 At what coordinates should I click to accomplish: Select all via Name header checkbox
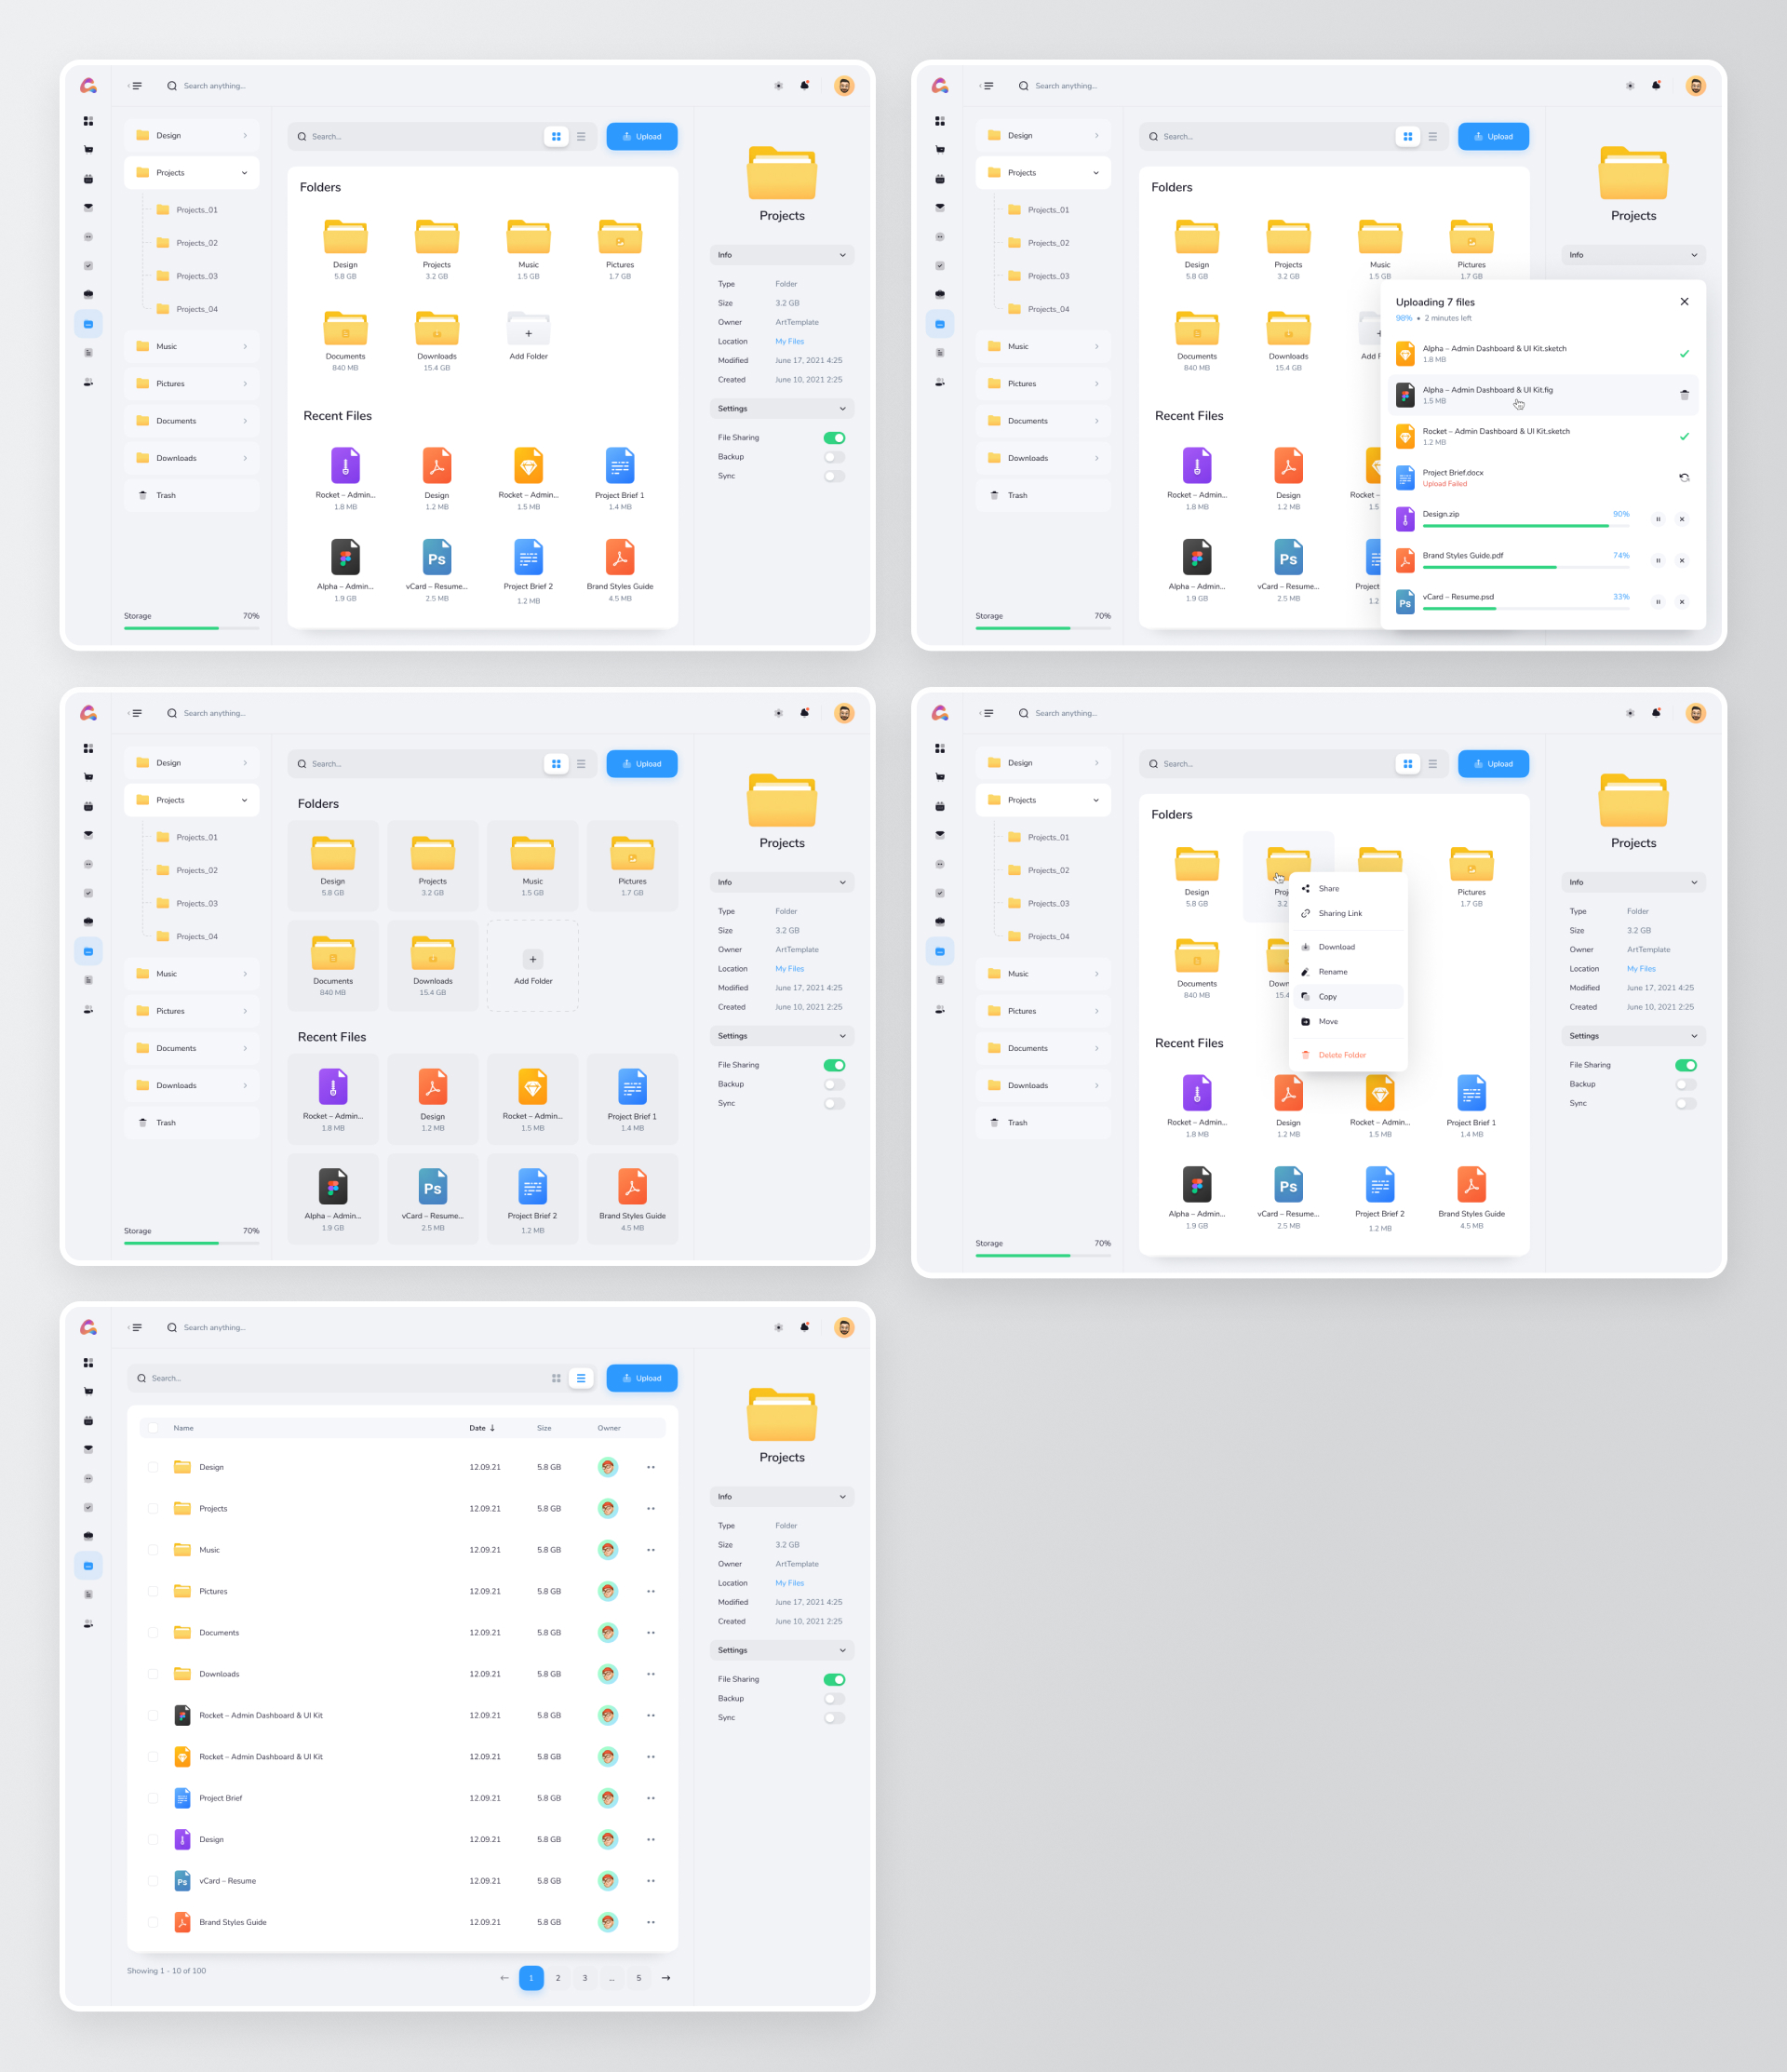[153, 1428]
